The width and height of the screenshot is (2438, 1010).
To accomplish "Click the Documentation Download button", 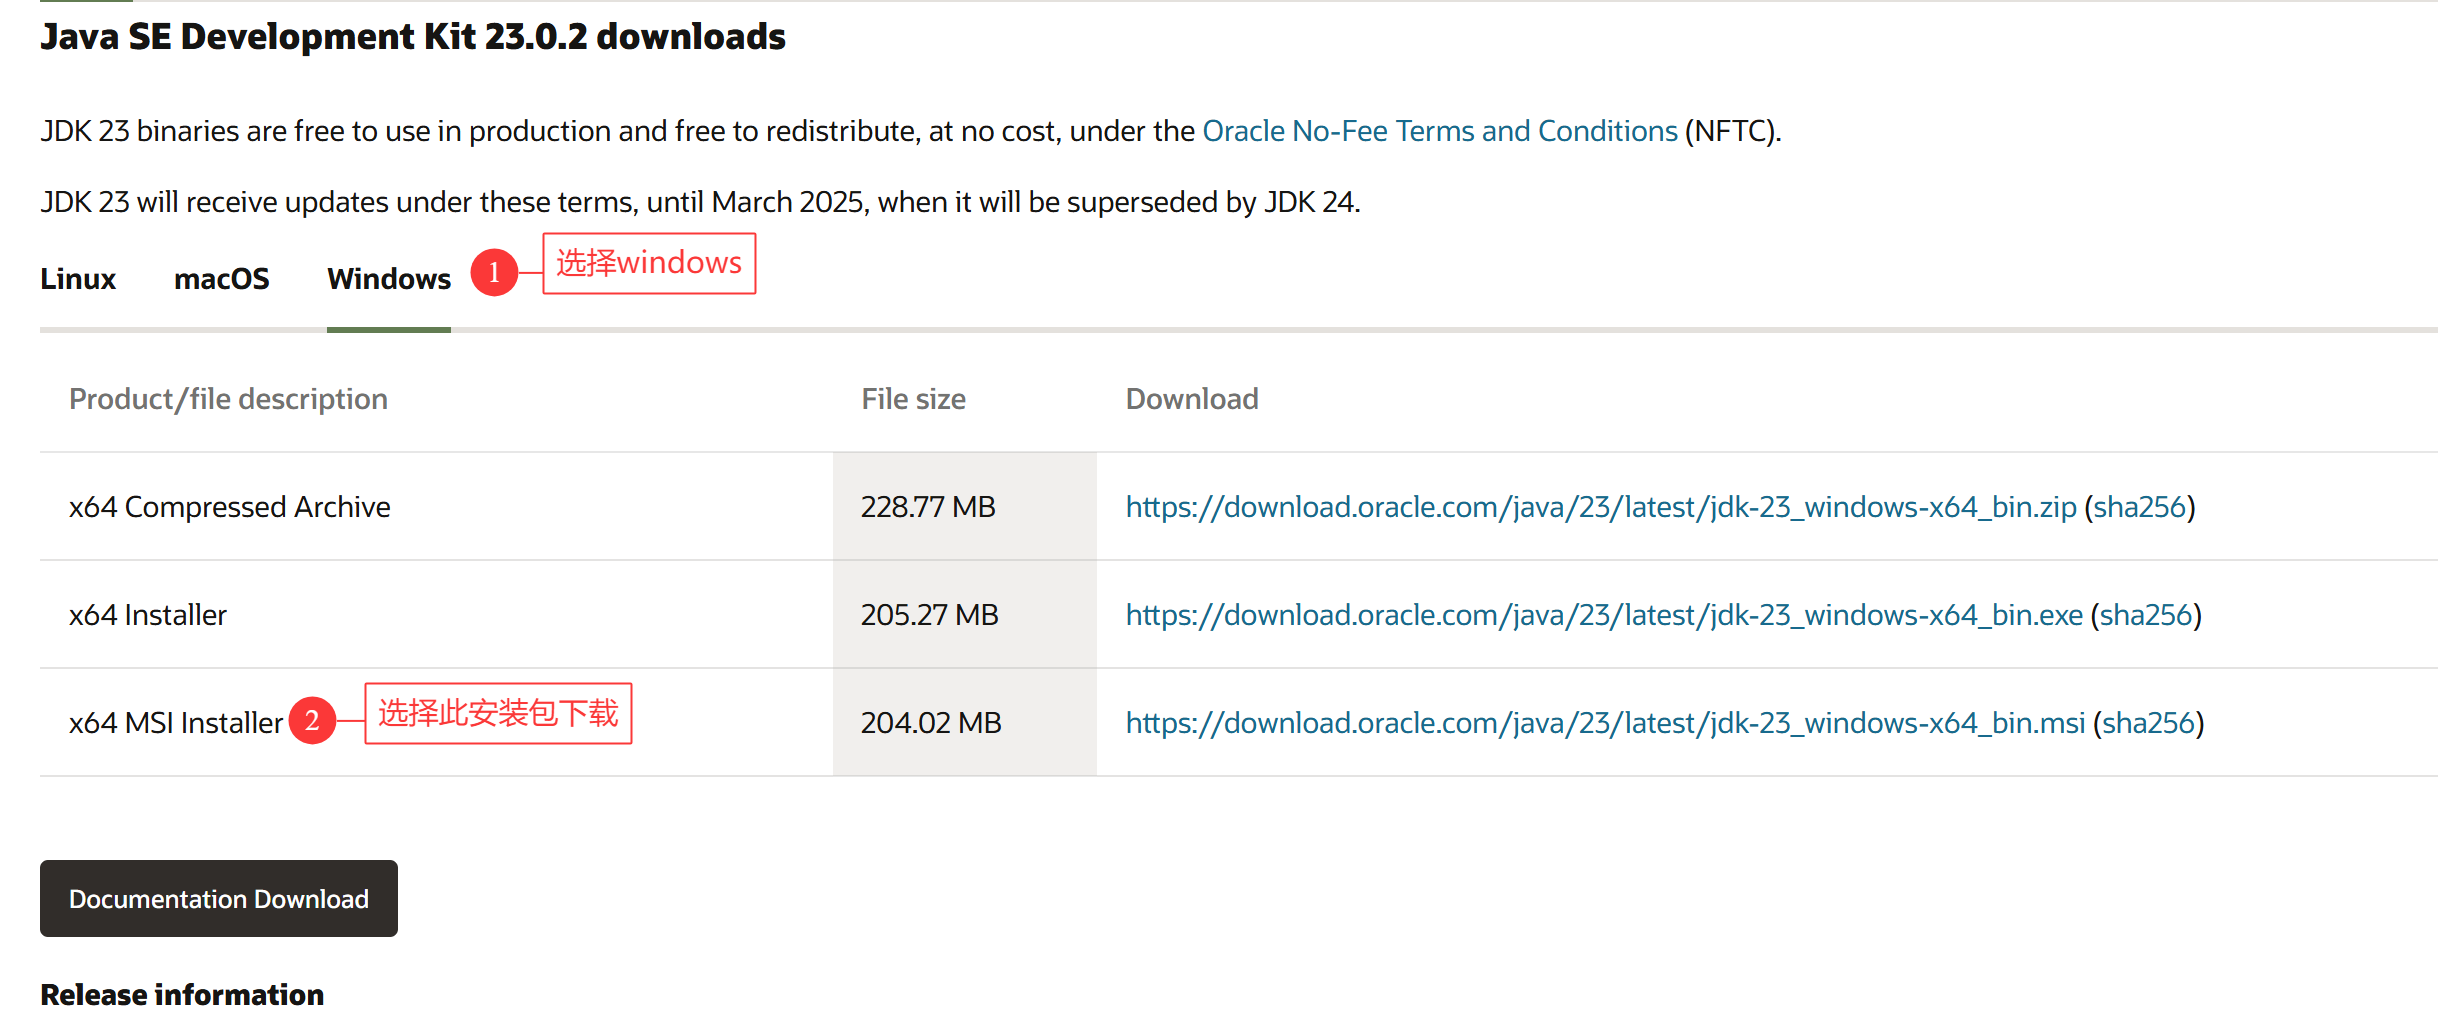I will (x=219, y=899).
